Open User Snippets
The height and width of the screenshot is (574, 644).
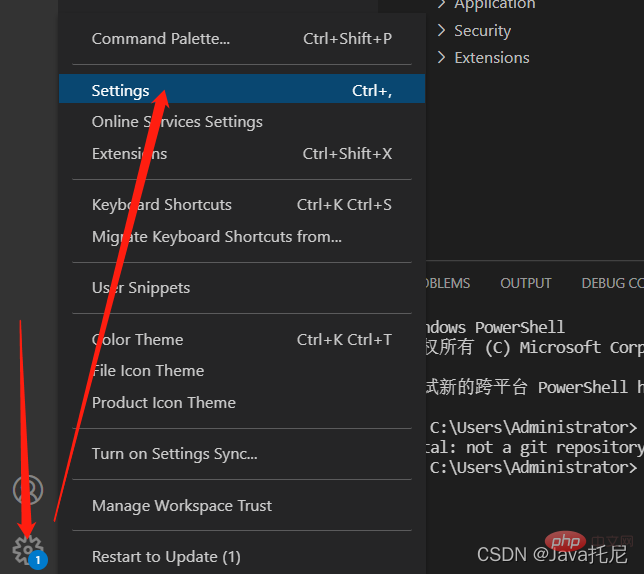[x=242, y=288]
